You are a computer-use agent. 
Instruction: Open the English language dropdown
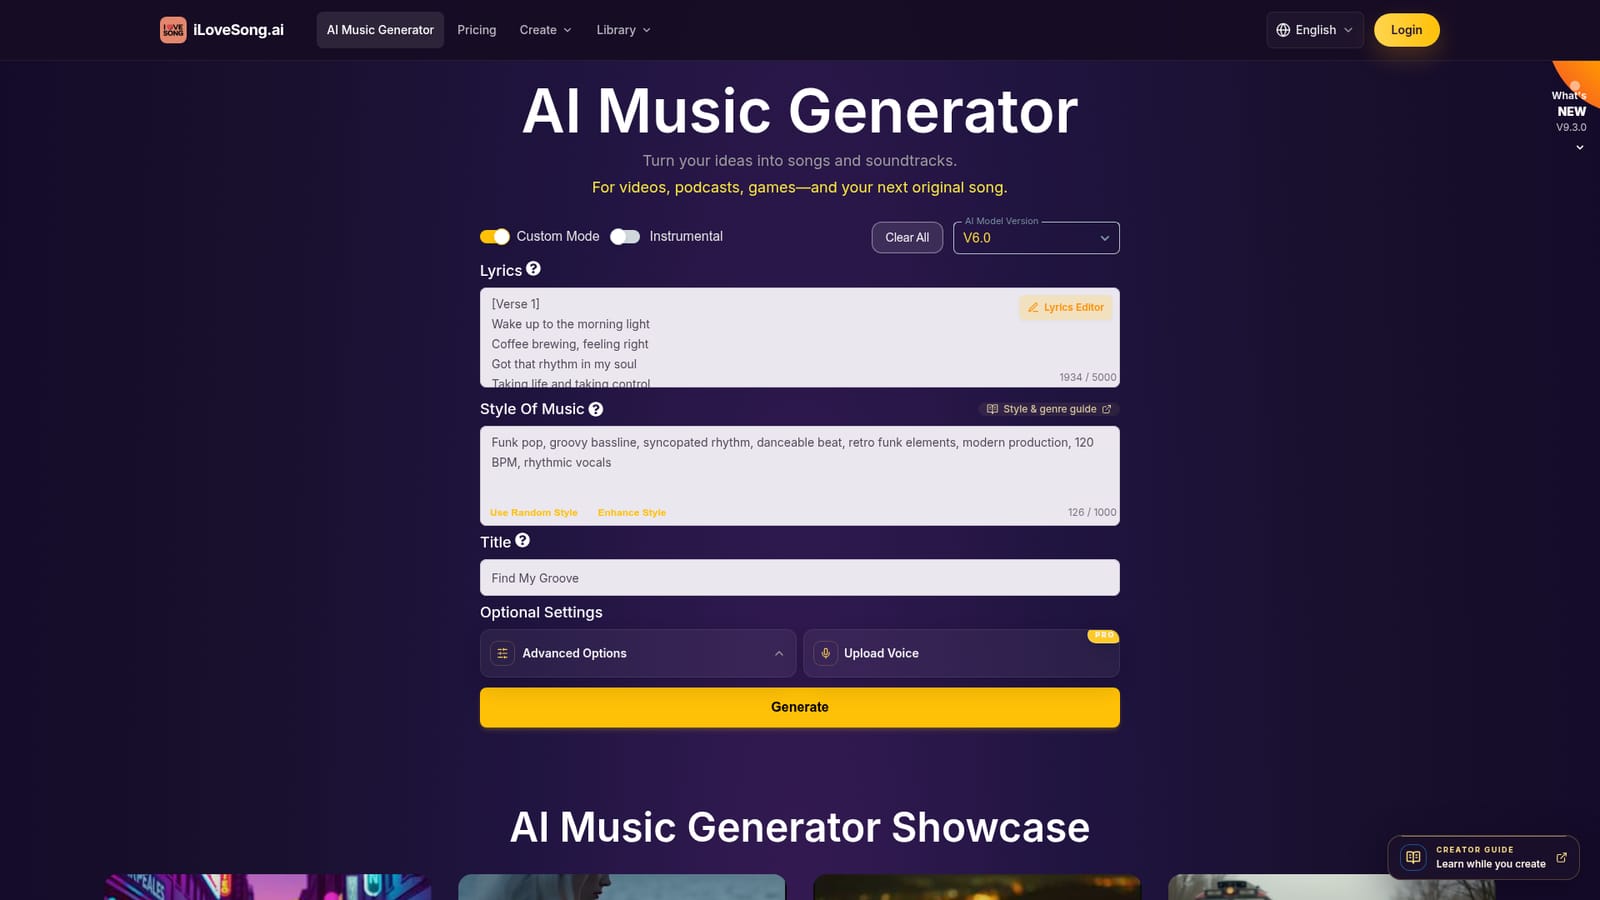click(x=1315, y=30)
